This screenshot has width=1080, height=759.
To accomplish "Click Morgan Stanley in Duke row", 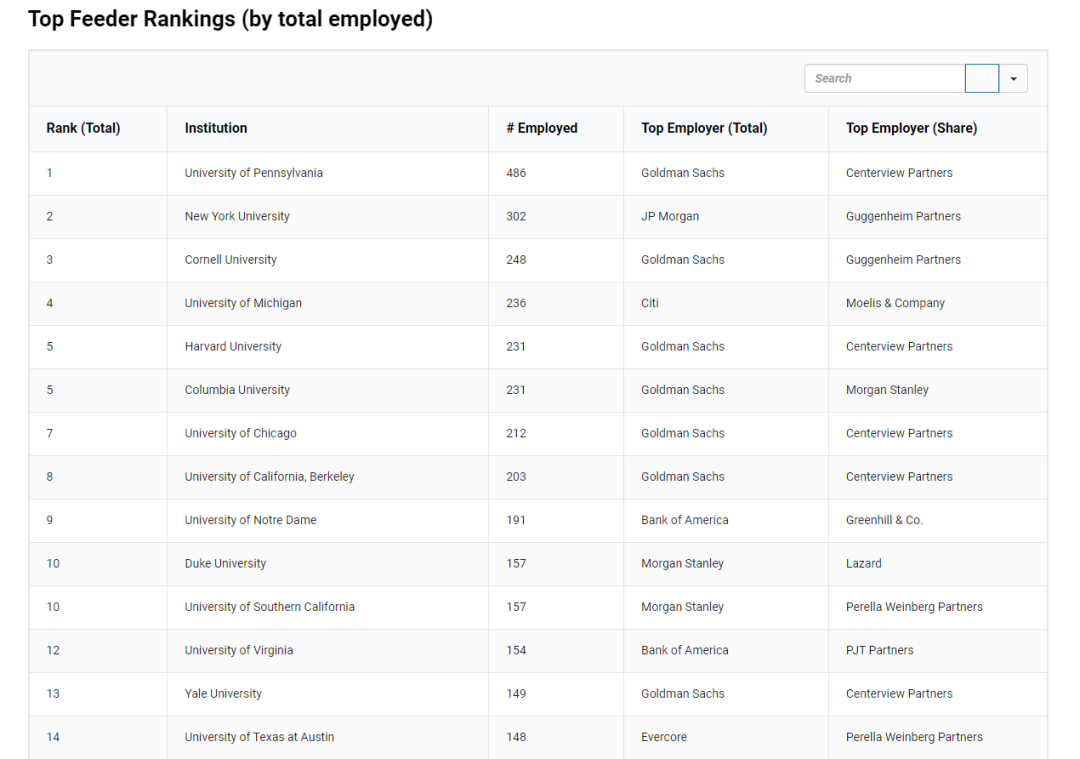I will click(x=683, y=563).
